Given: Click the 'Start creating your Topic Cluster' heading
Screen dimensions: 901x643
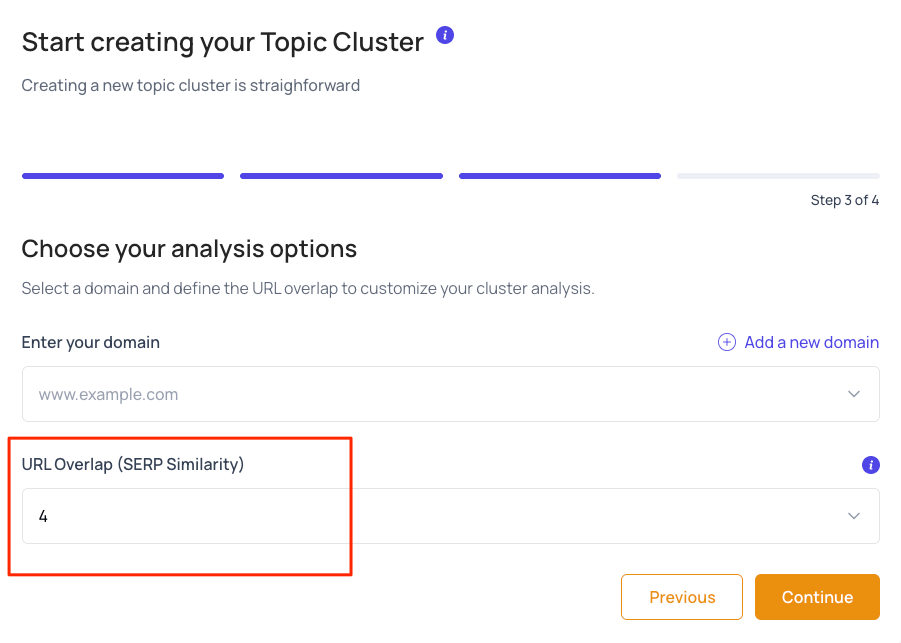Looking at the screenshot, I should coord(223,42).
